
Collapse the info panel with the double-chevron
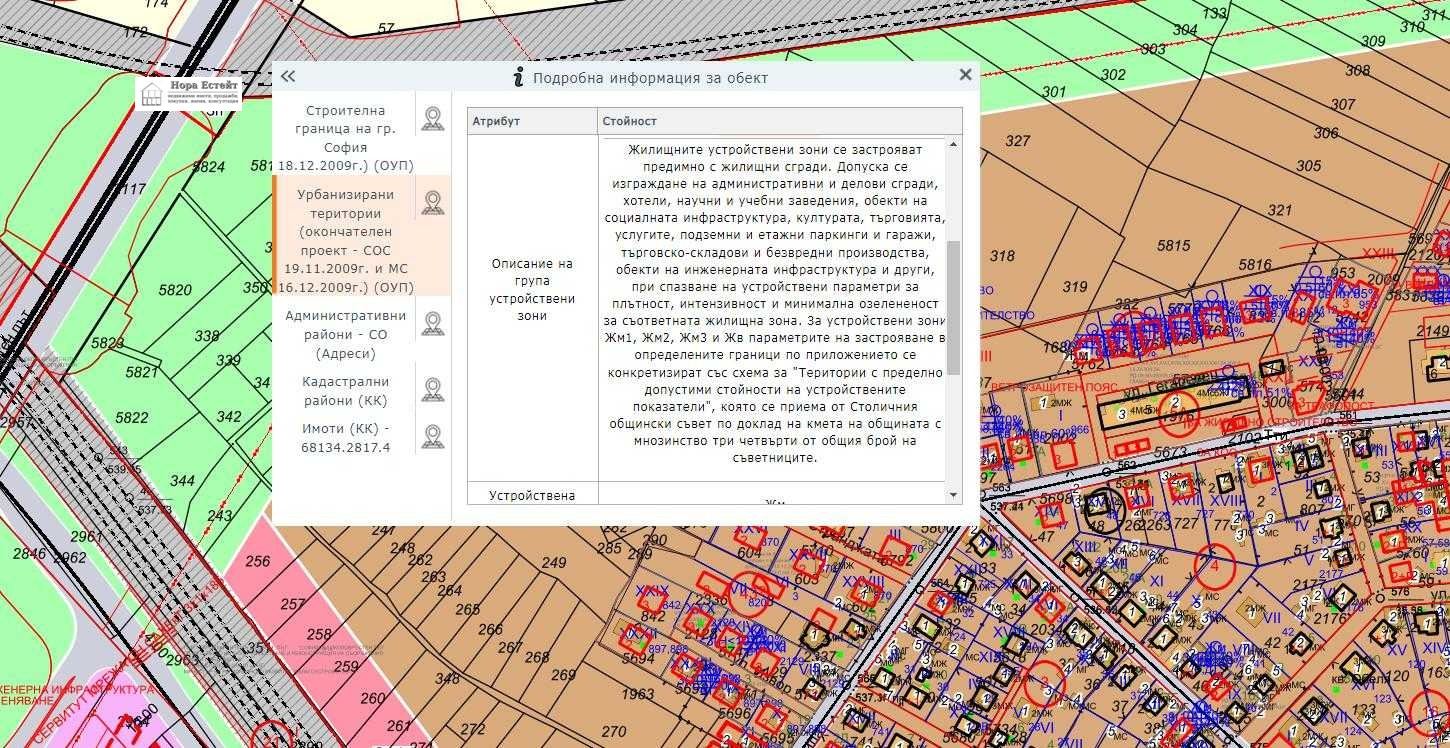288,75
